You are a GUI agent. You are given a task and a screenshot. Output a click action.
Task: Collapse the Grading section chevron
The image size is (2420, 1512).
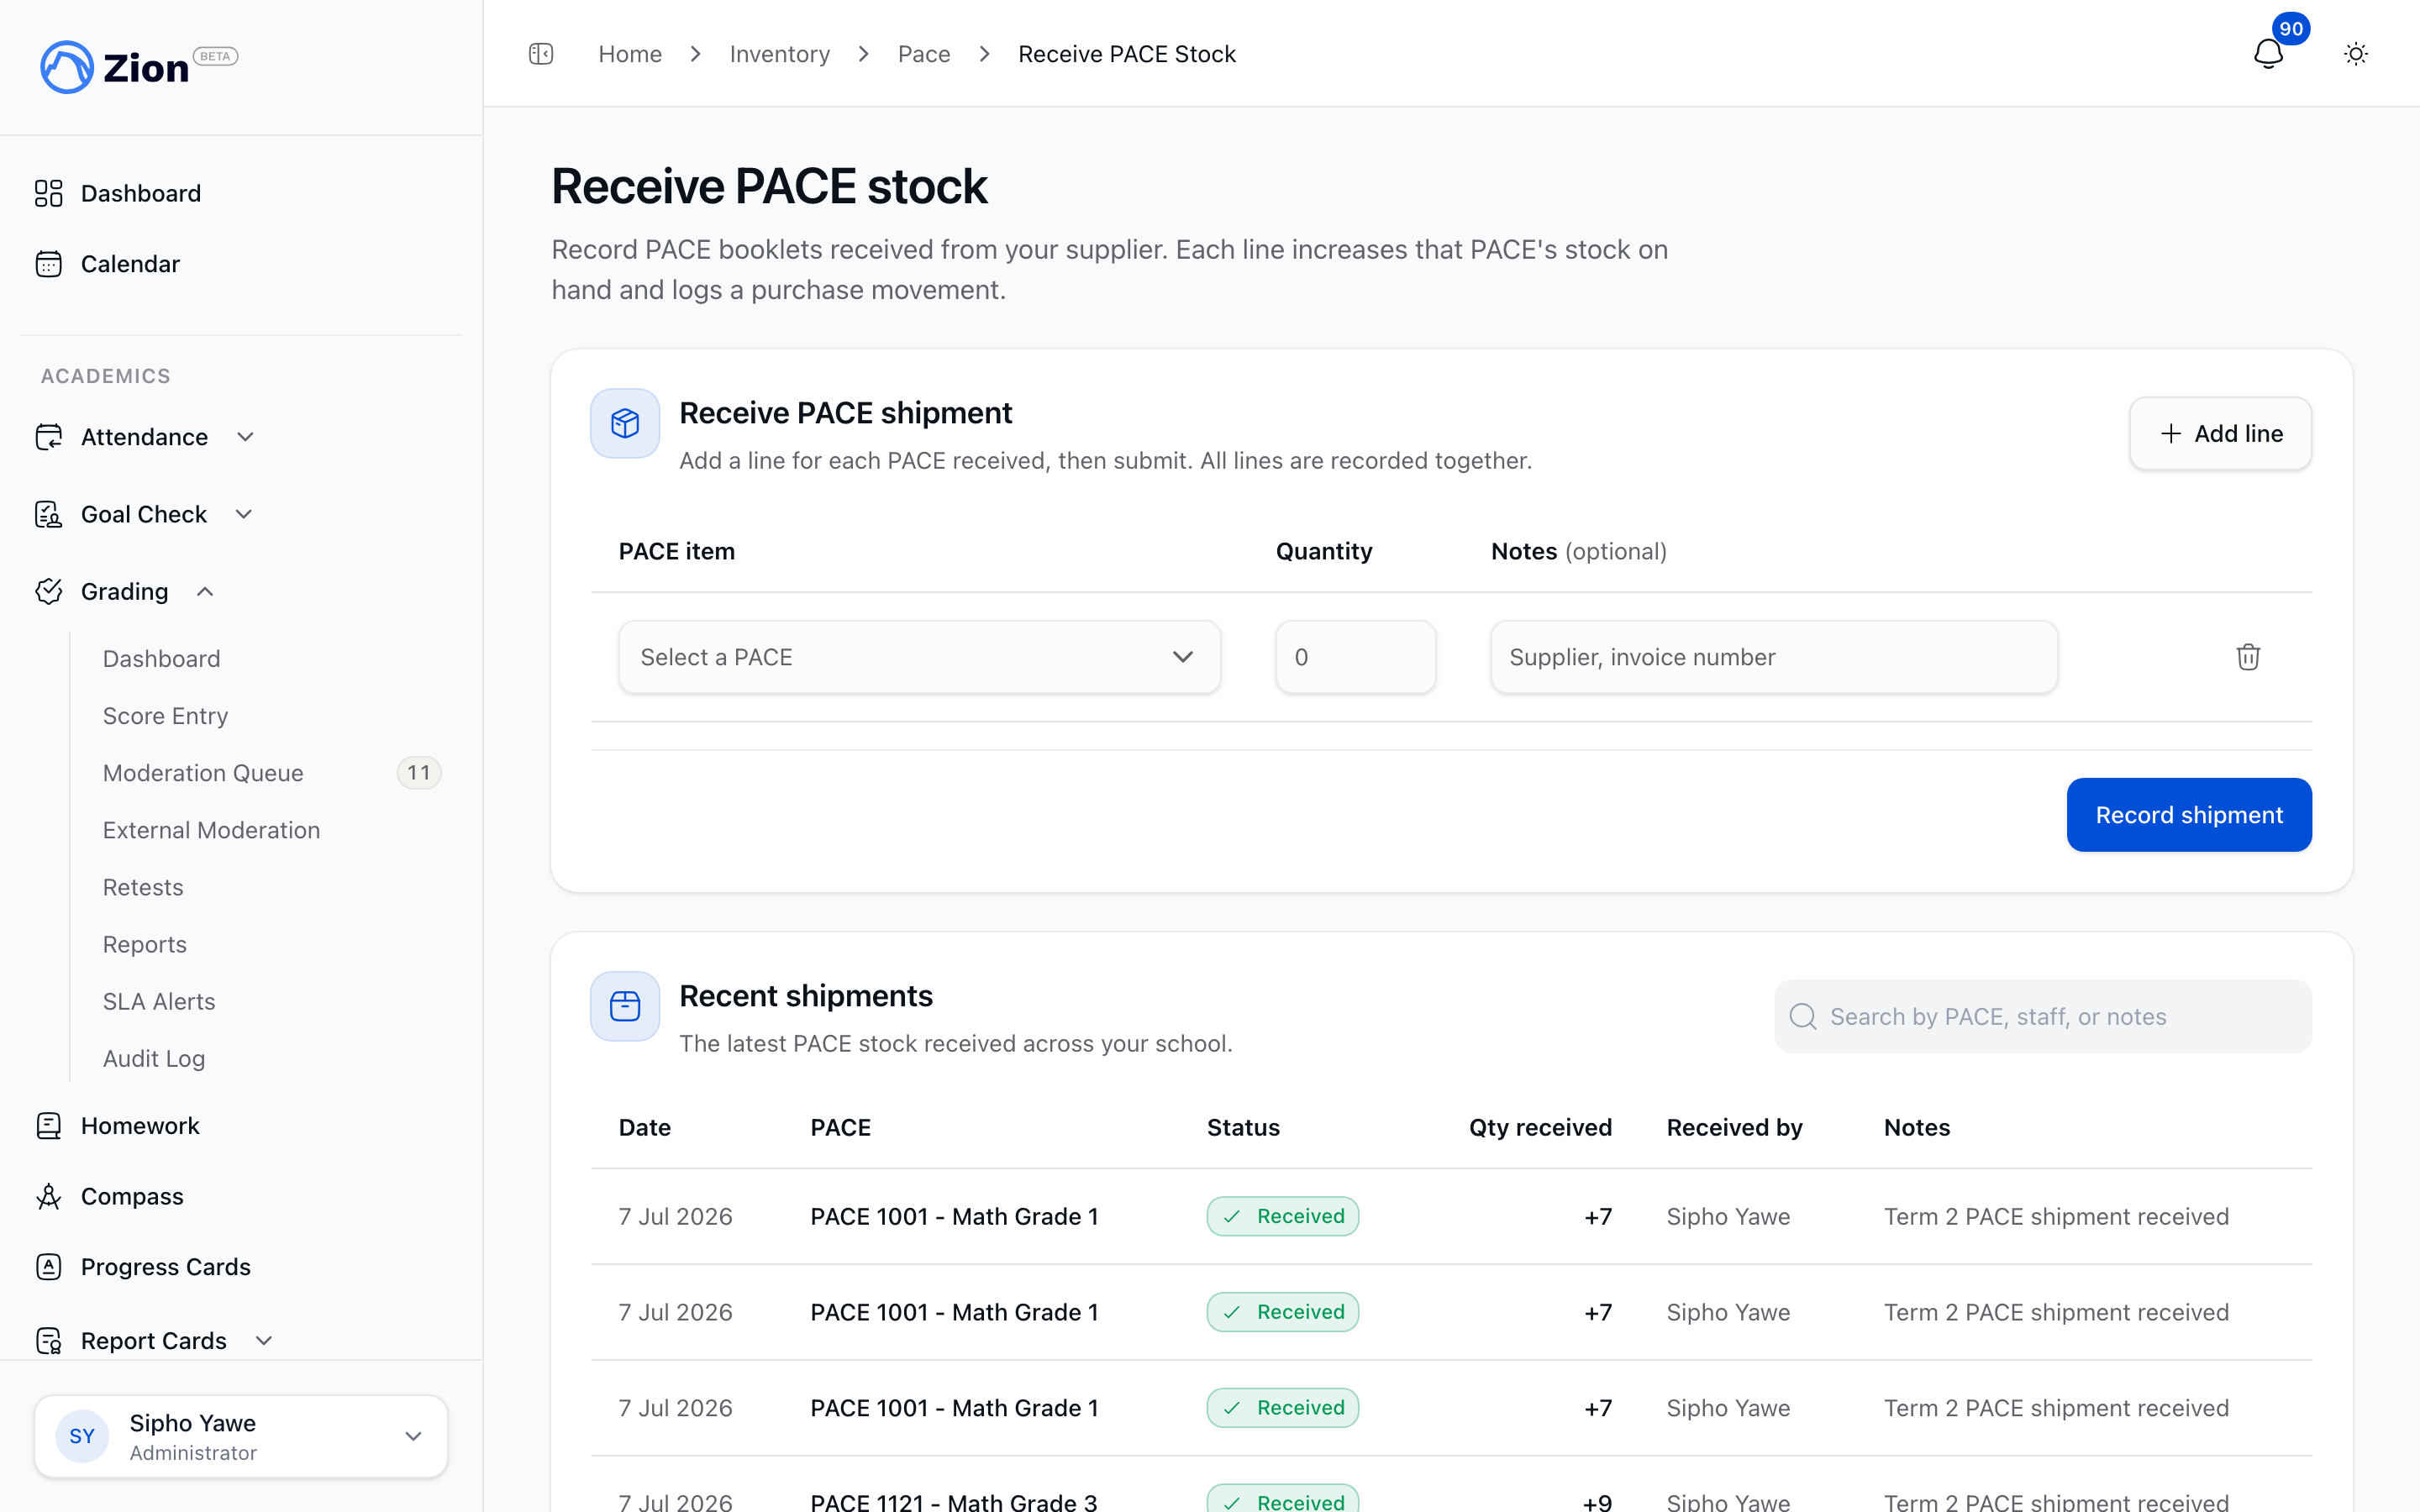[205, 591]
